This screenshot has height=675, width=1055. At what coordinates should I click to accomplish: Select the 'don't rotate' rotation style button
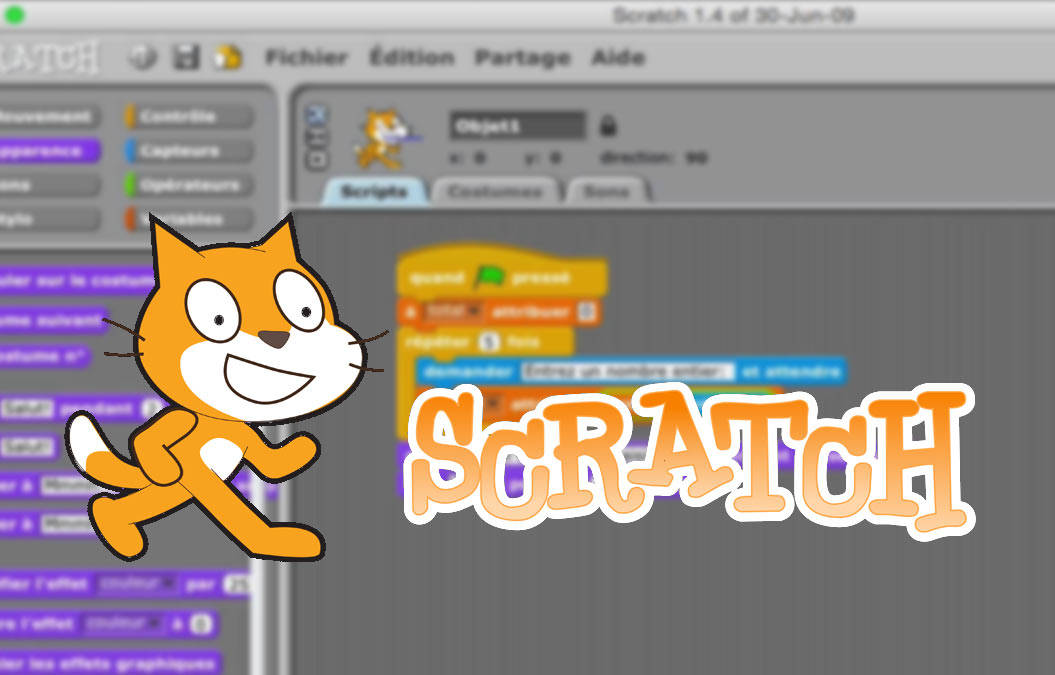pyautogui.click(x=316, y=159)
